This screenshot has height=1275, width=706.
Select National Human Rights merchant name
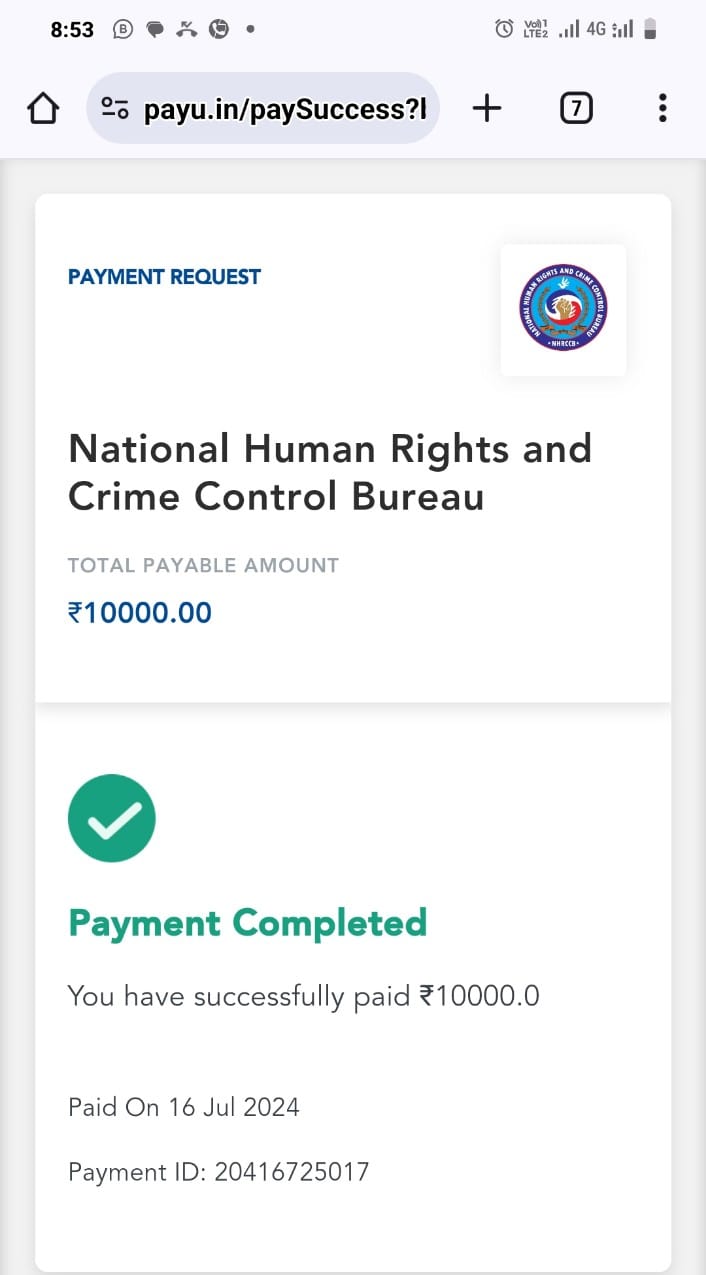click(329, 472)
